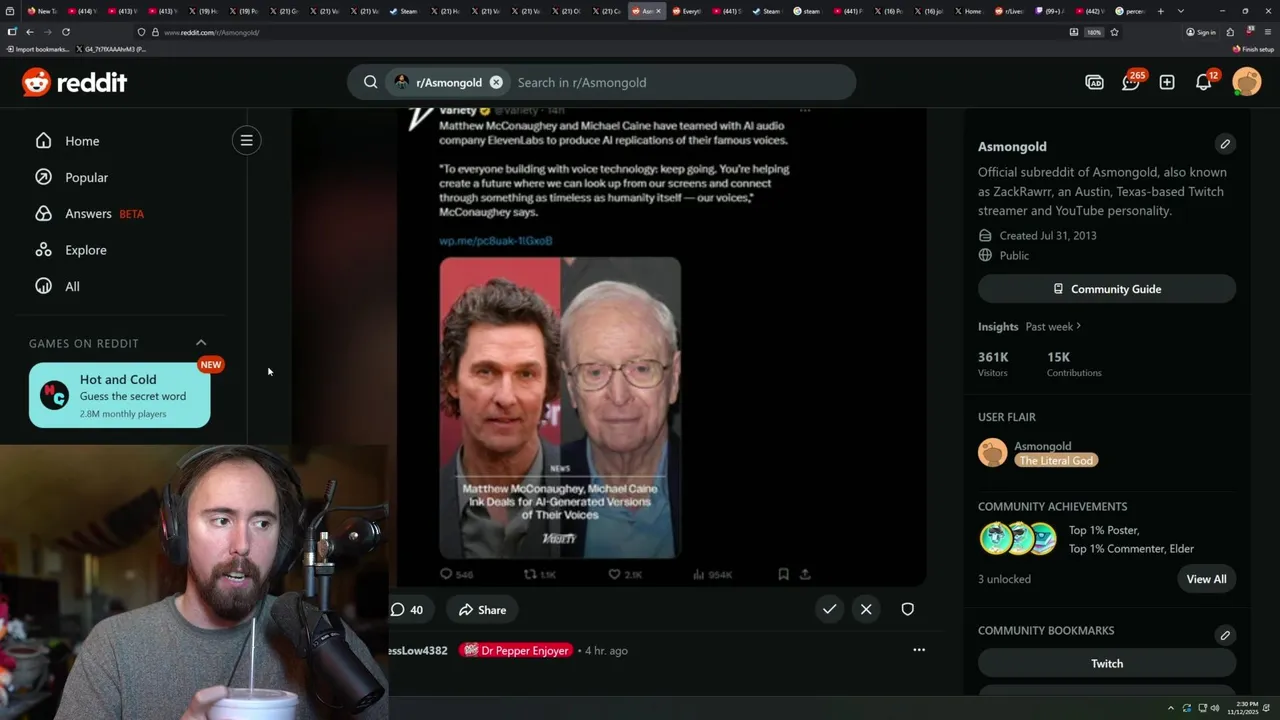Open the browser hamburger menu
1280x720 pixels.
point(1267,32)
